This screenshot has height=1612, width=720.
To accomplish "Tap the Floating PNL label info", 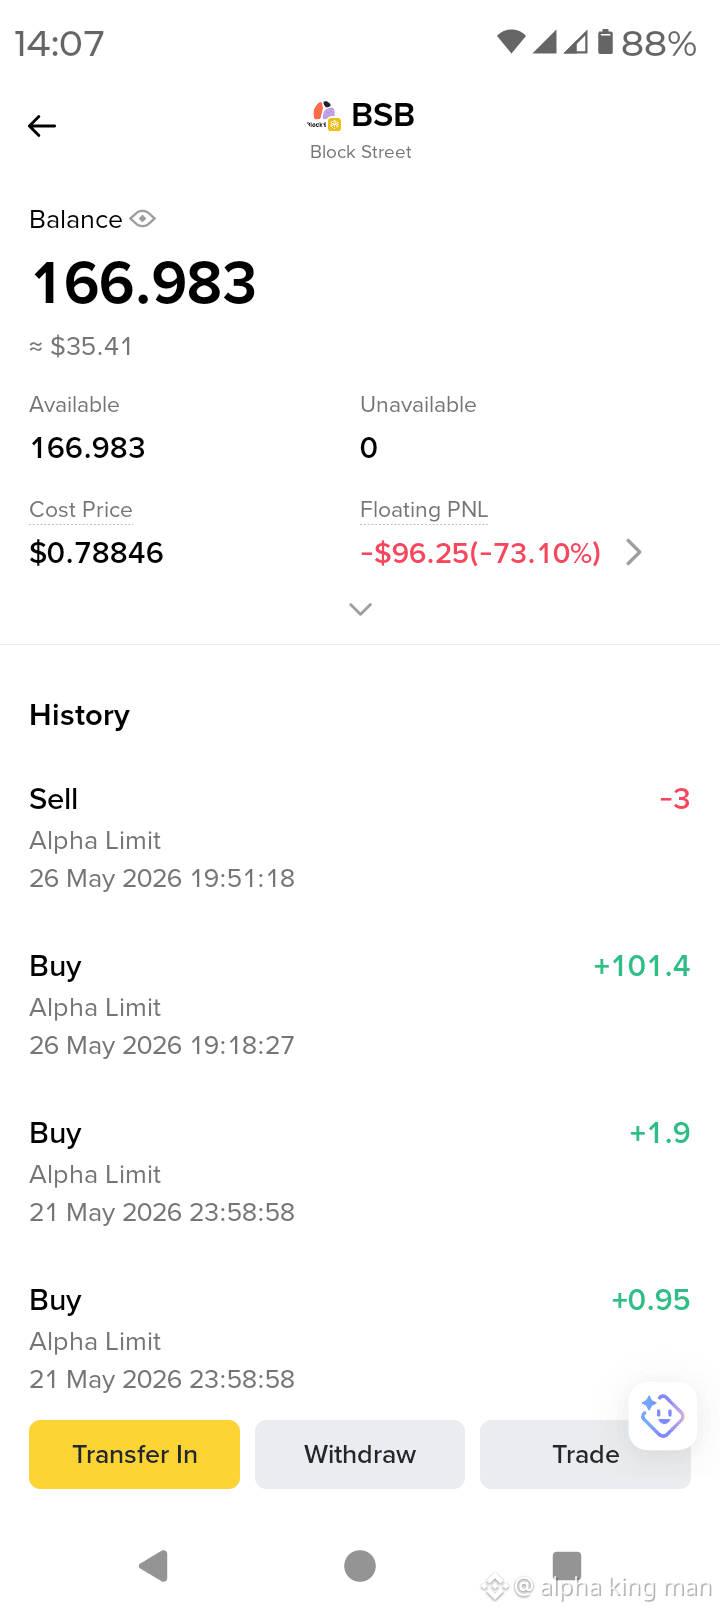I will (424, 510).
